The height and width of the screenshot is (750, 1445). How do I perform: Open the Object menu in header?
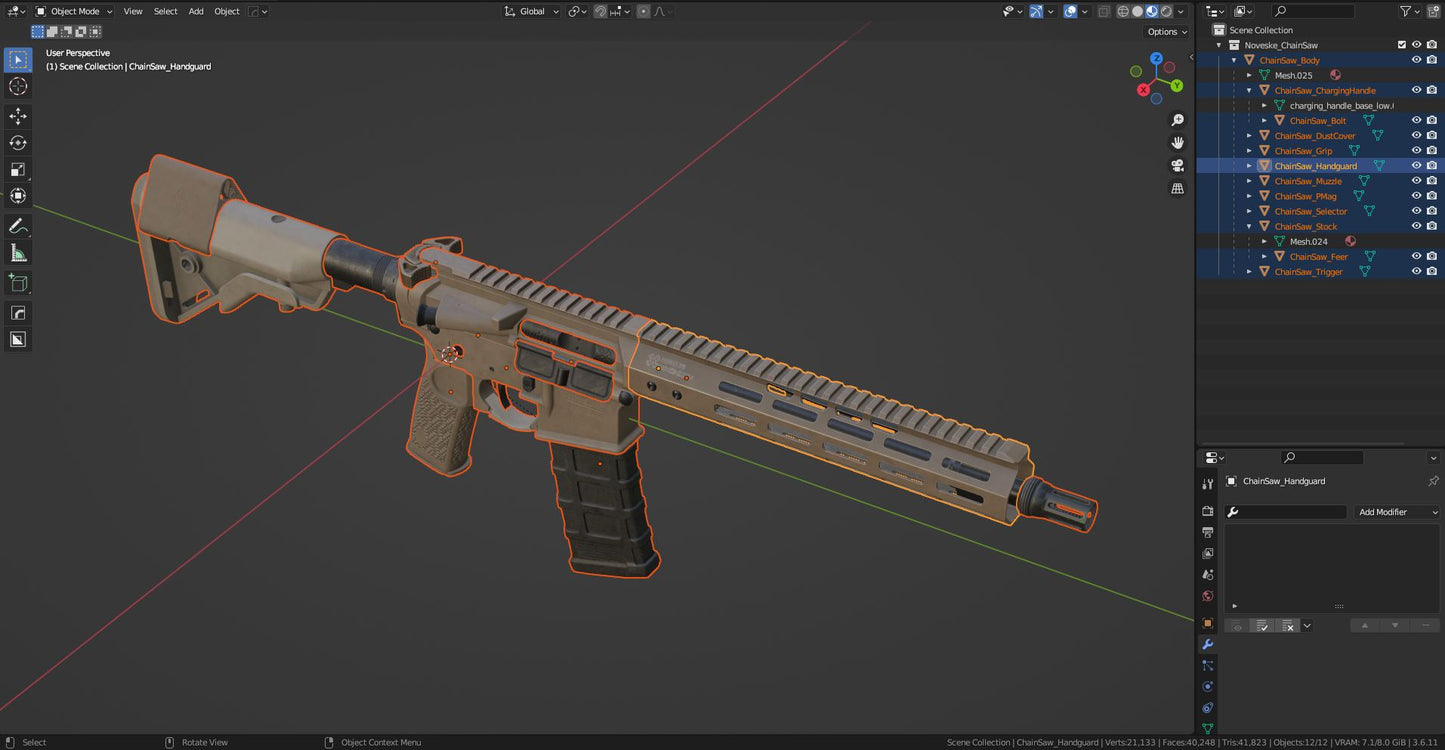(227, 11)
